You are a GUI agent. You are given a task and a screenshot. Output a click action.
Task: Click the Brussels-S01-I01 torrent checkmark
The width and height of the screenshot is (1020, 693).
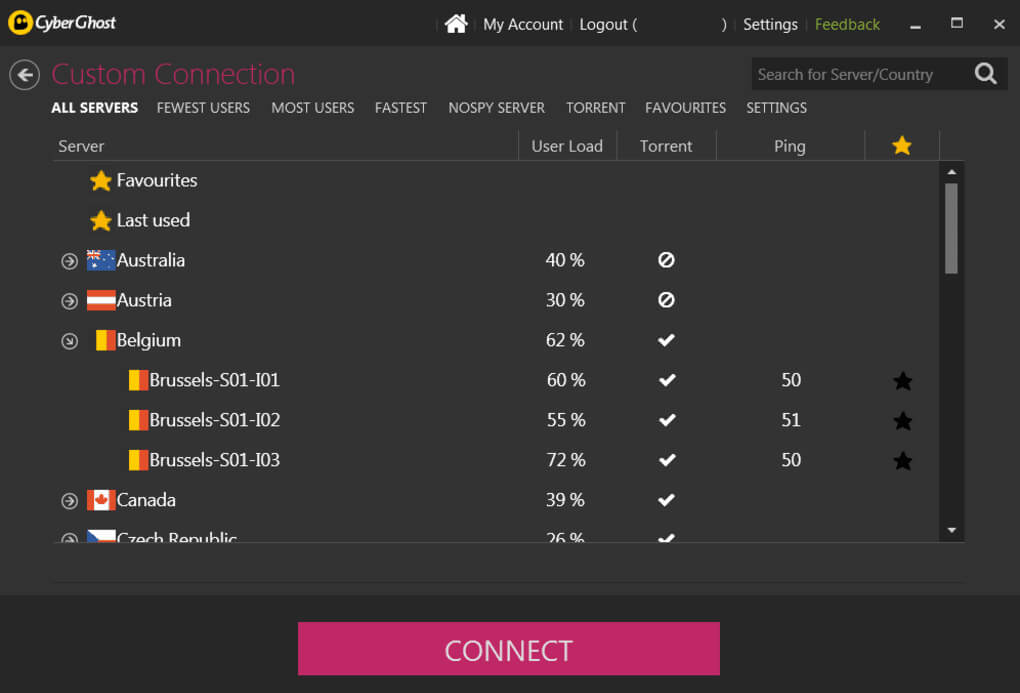tap(667, 380)
